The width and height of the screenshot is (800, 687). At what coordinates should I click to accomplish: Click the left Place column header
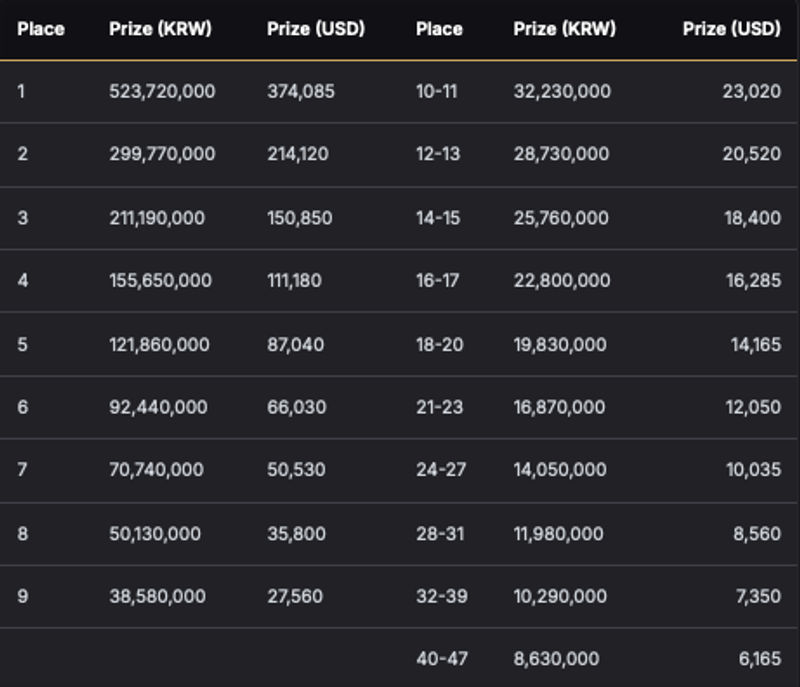click(x=41, y=29)
